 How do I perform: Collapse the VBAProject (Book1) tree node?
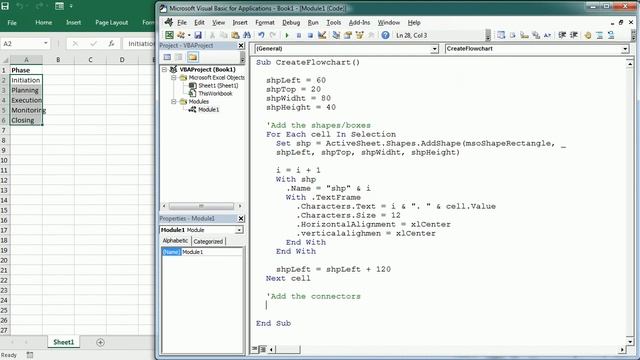coord(164,69)
